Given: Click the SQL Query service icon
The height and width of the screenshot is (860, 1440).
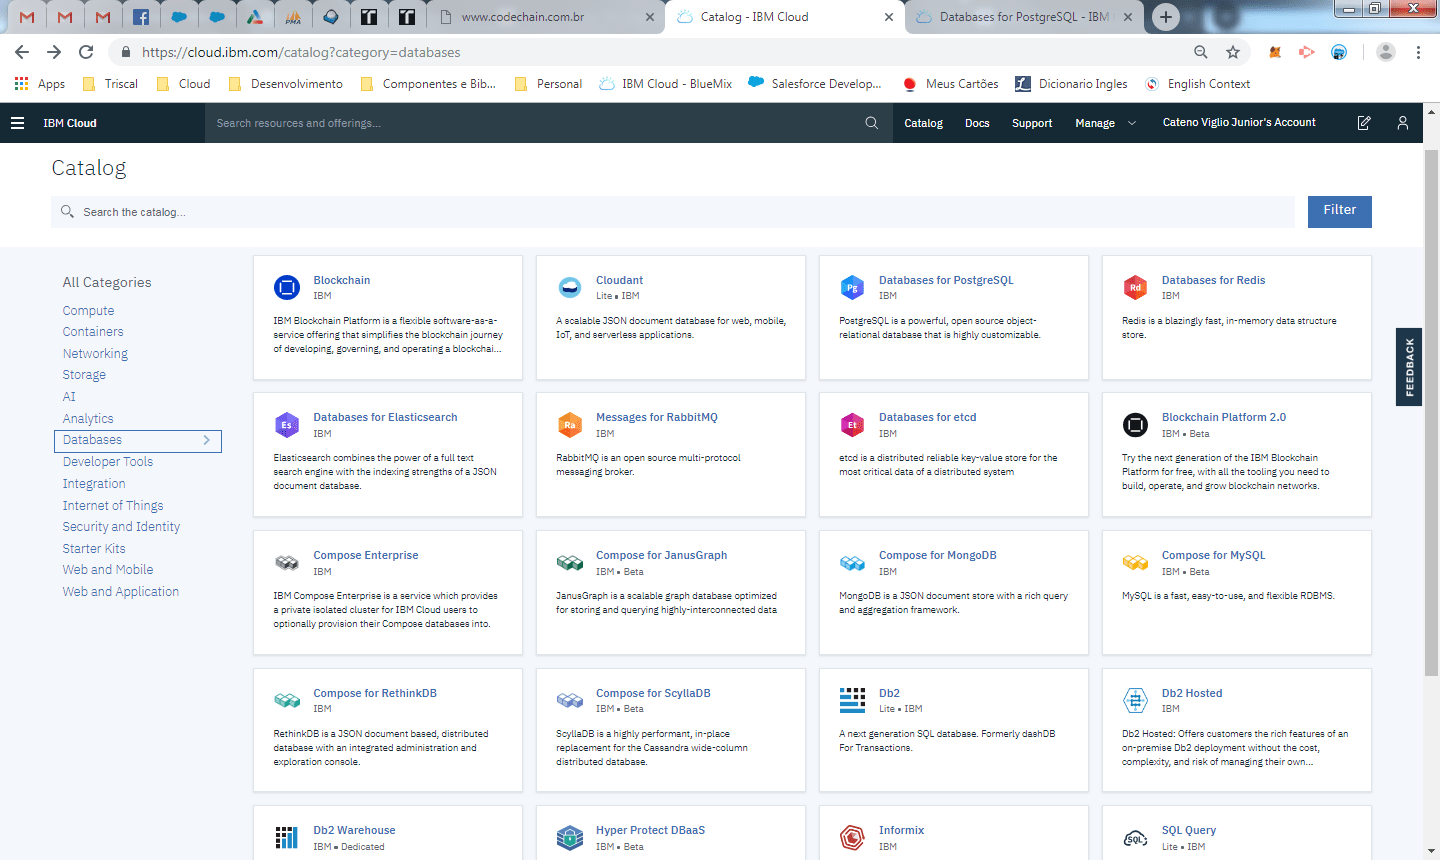Looking at the screenshot, I should (1135, 838).
